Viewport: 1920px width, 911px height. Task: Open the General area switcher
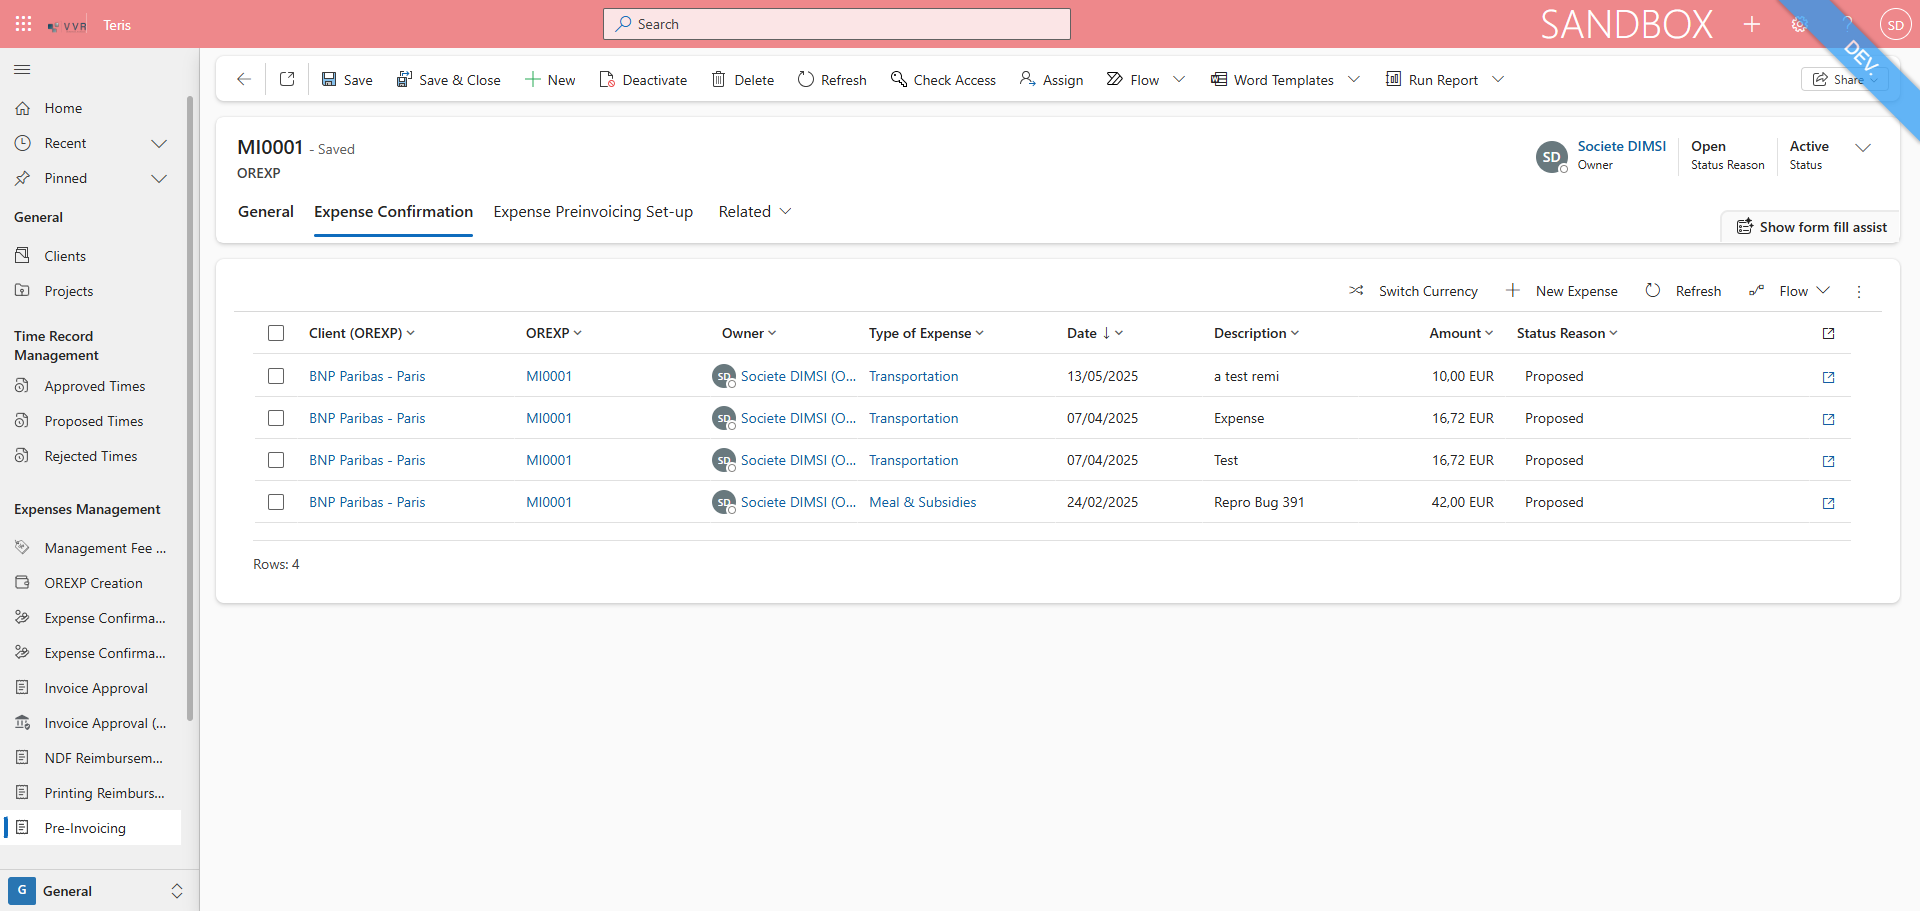coord(97,891)
